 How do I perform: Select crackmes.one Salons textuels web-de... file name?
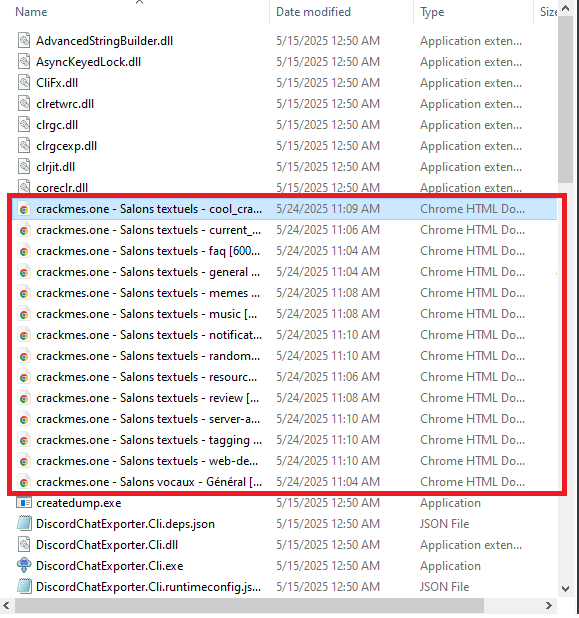pyautogui.click(x=147, y=461)
